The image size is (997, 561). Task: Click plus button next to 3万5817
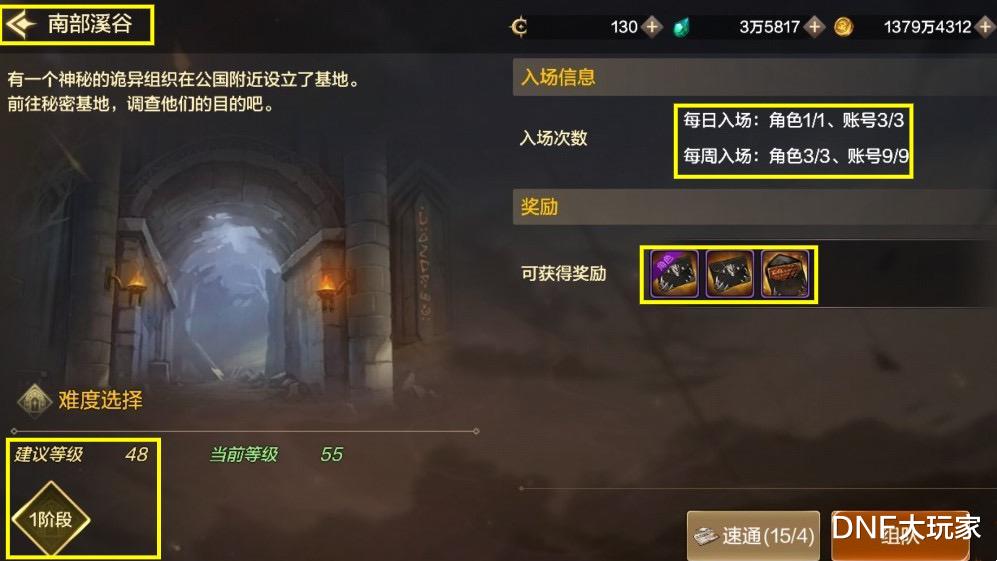tap(815, 27)
